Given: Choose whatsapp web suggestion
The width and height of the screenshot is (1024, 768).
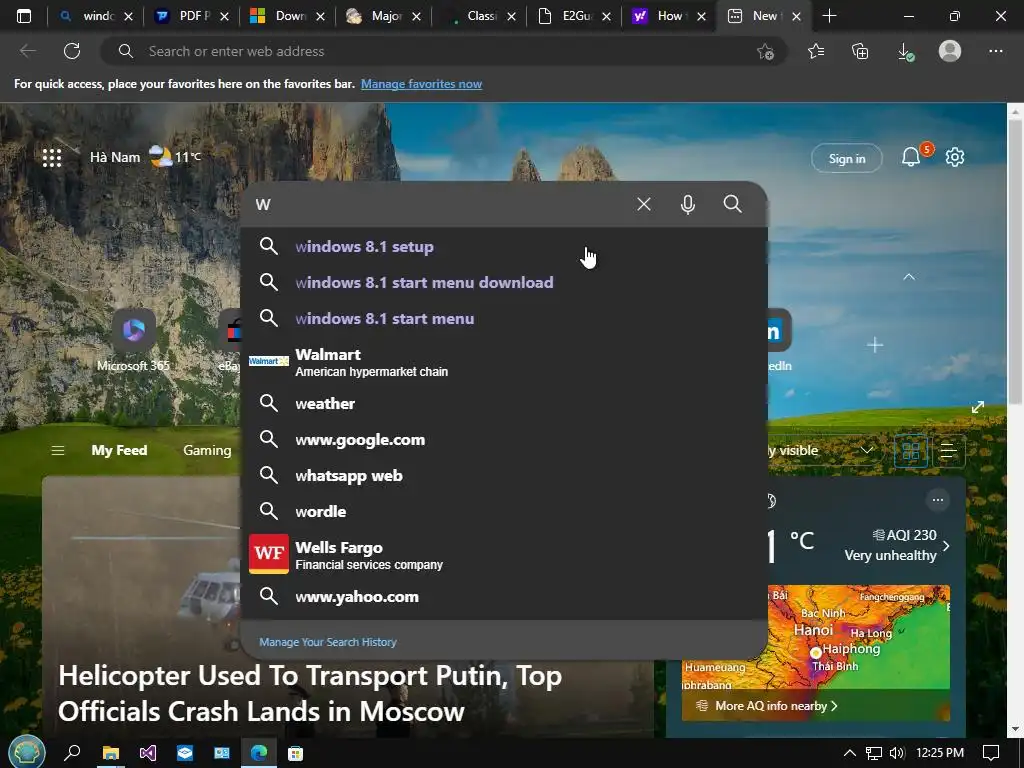Looking at the screenshot, I should [504, 475].
